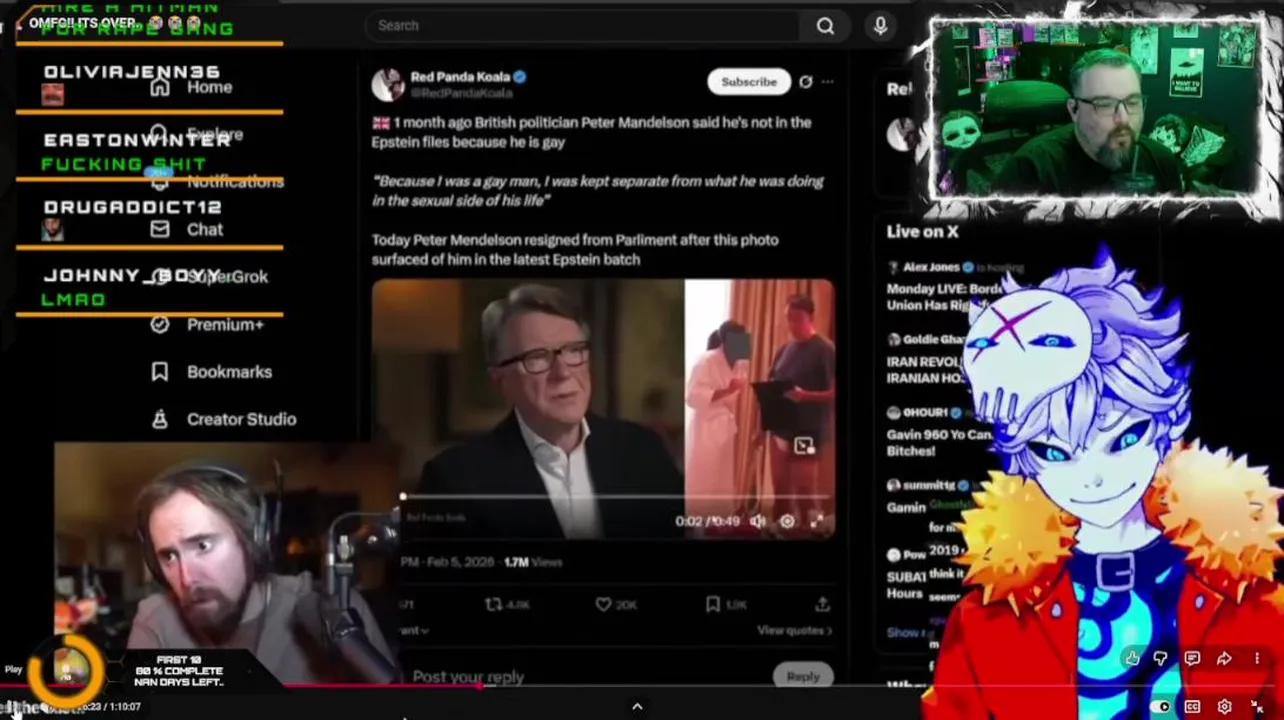Toggle YouTube closed captions CC
Image resolution: width=1284 pixels, height=720 pixels.
click(x=1192, y=707)
